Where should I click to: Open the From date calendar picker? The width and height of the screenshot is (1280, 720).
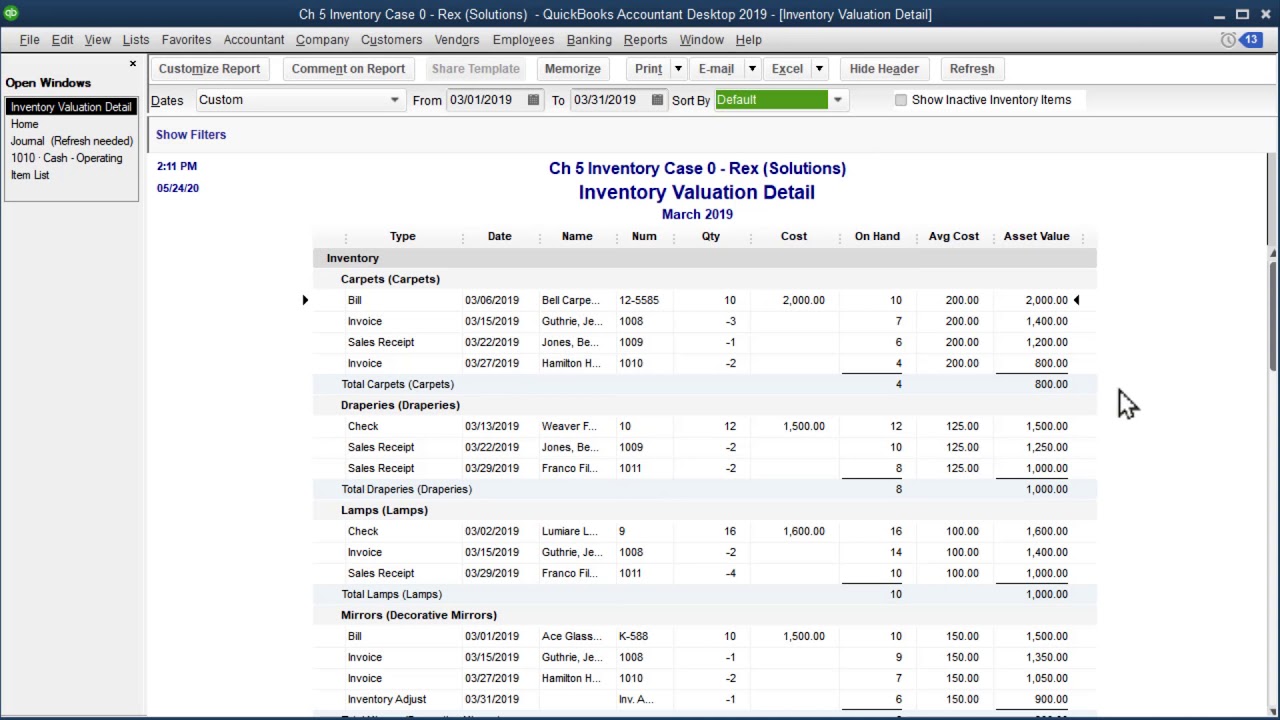(x=533, y=100)
